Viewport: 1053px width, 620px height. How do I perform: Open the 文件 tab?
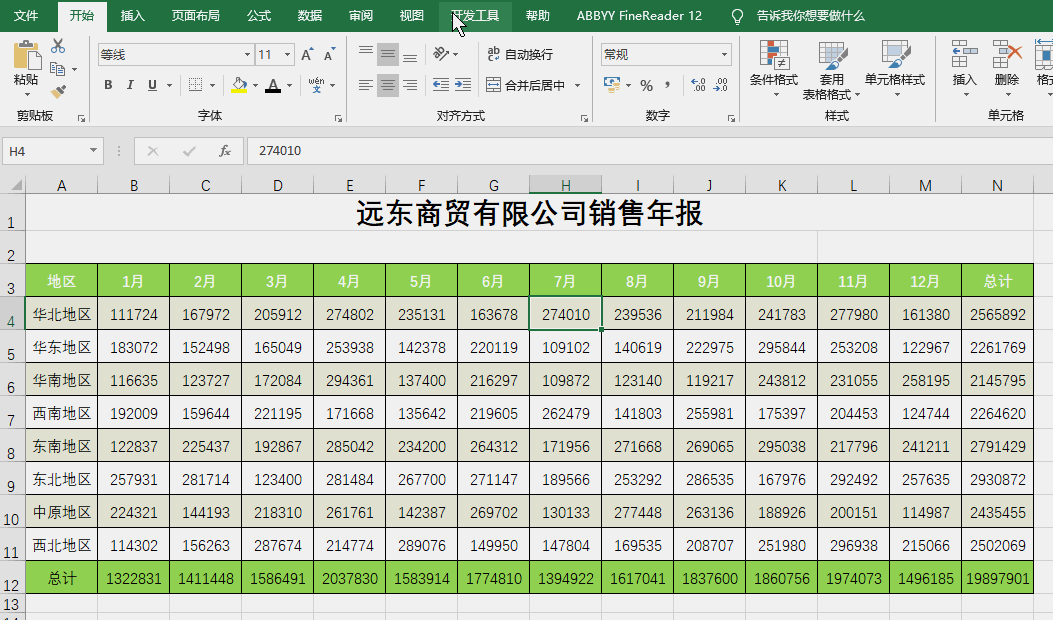tap(26, 15)
